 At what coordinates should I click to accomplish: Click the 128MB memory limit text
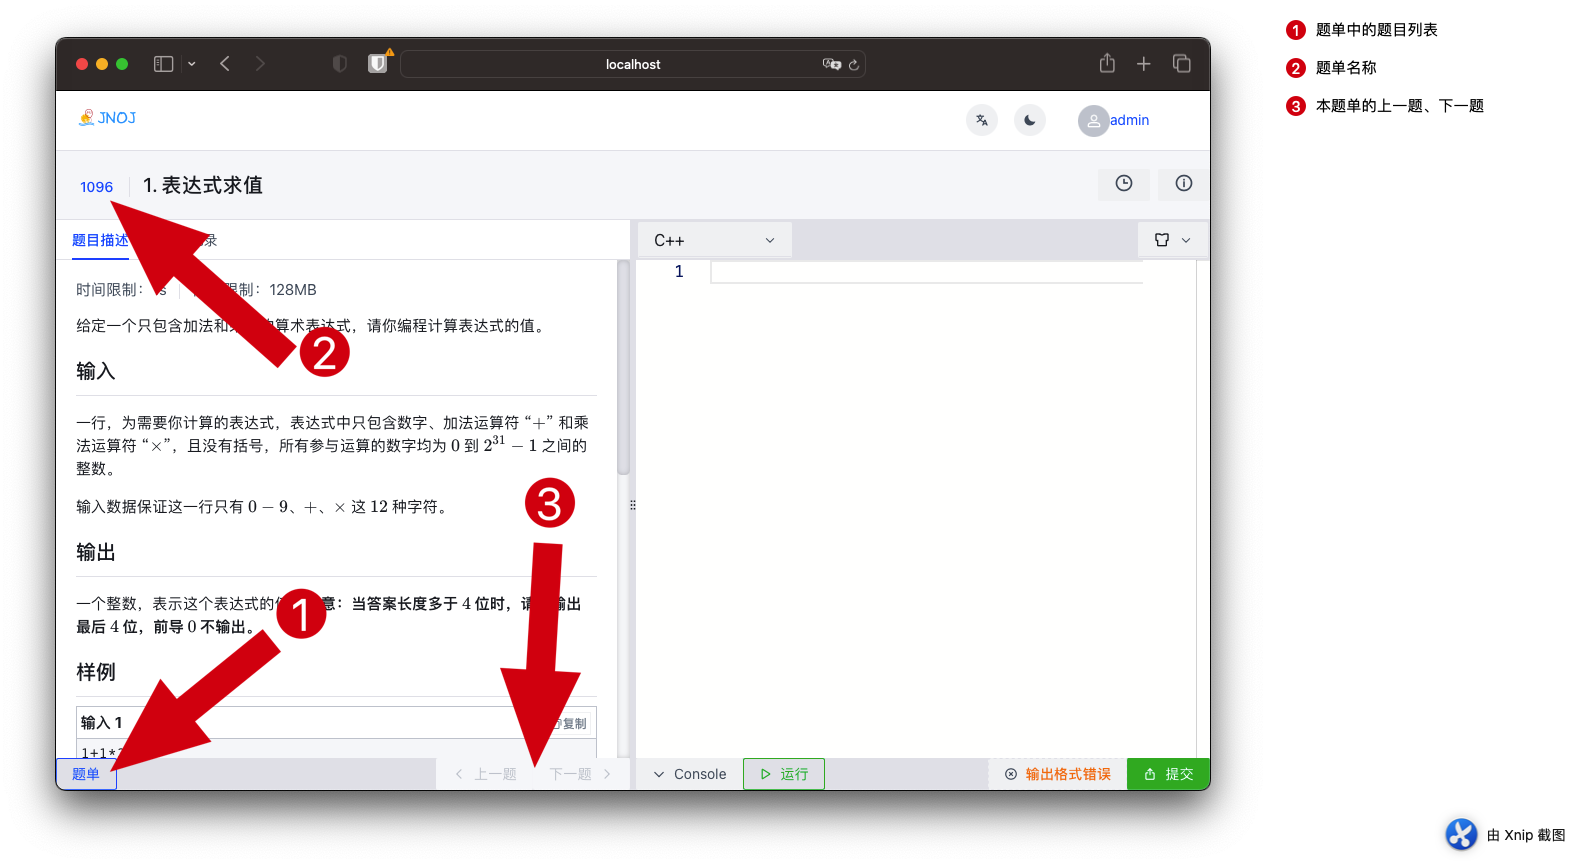coord(293,290)
